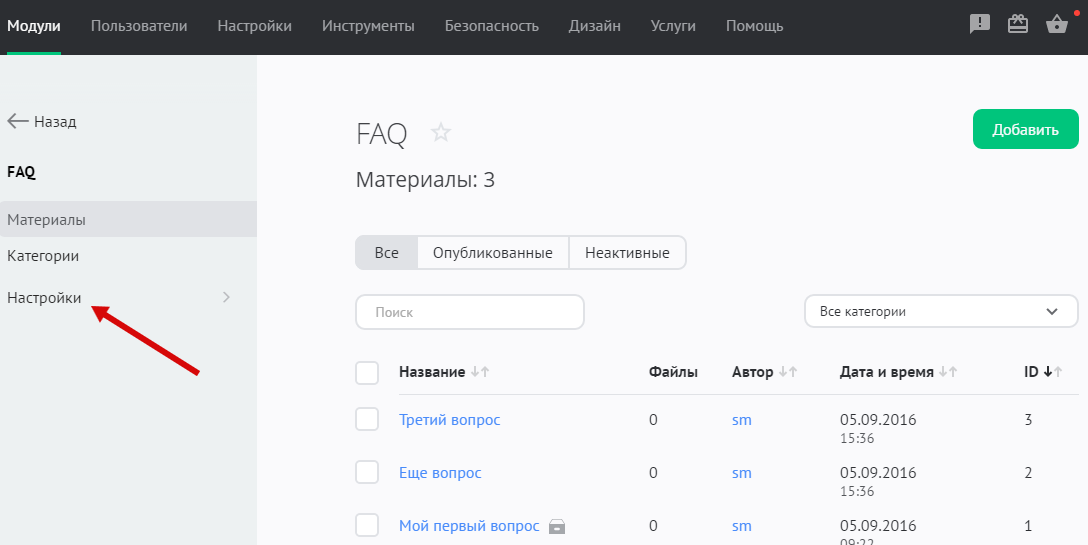Sort by Автор column arrows

click(x=788, y=372)
